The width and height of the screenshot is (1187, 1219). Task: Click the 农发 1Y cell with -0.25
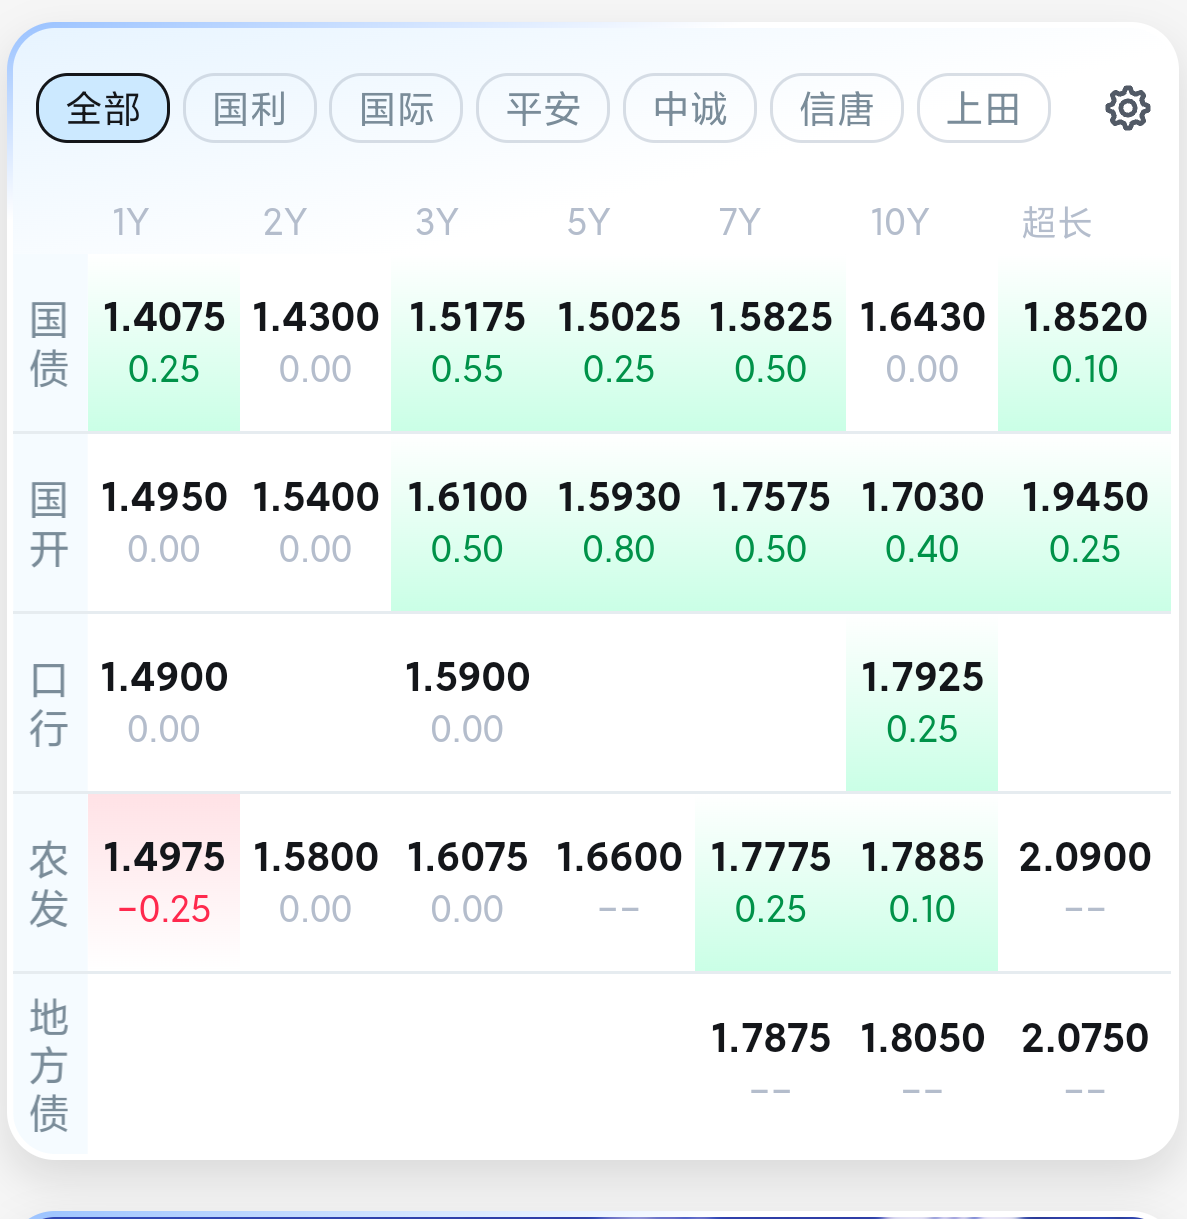pos(164,883)
